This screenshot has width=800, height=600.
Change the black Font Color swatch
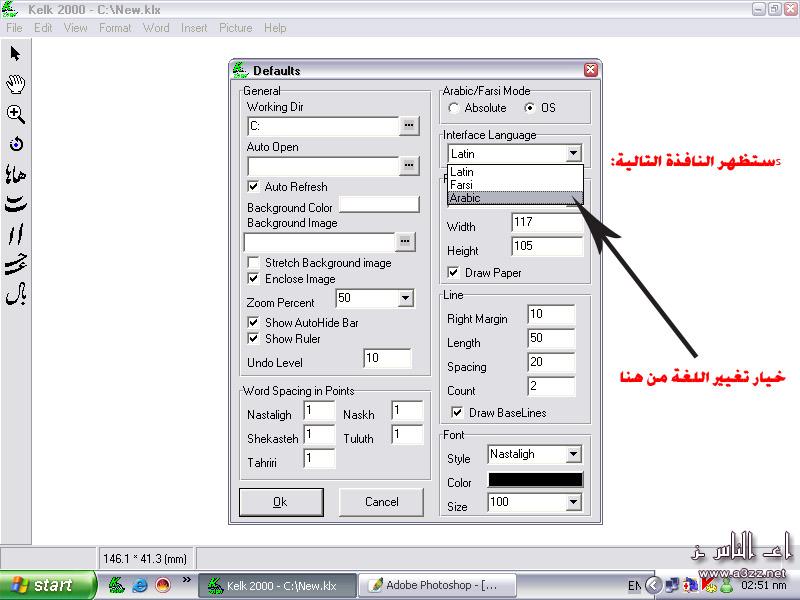[x=535, y=480]
